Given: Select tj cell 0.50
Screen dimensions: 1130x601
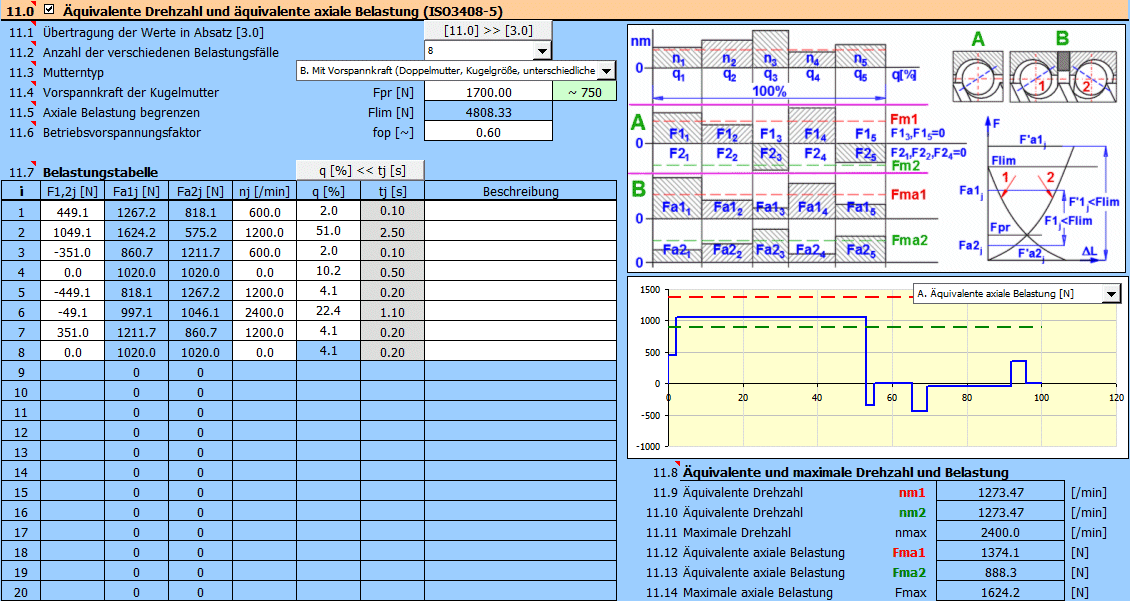Looking at the screenshot, I should click(393, 272).
